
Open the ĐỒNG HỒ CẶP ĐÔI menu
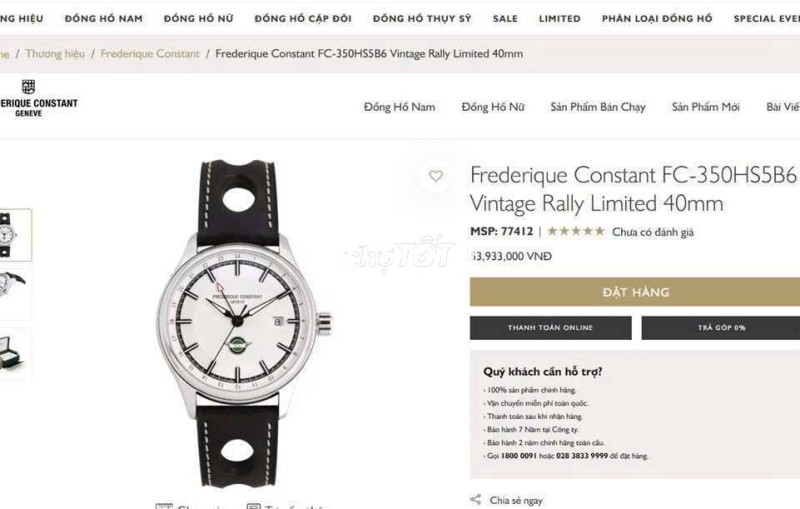303,19
